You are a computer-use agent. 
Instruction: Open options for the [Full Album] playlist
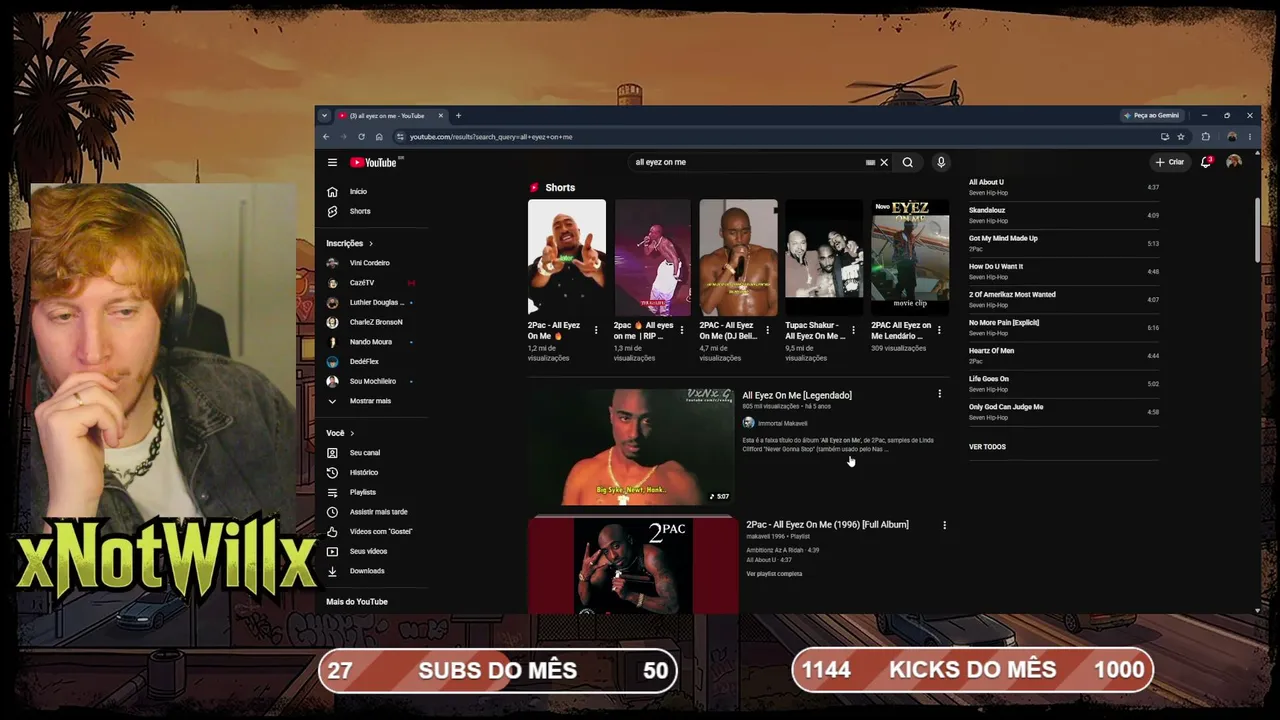tap(944, 525)
